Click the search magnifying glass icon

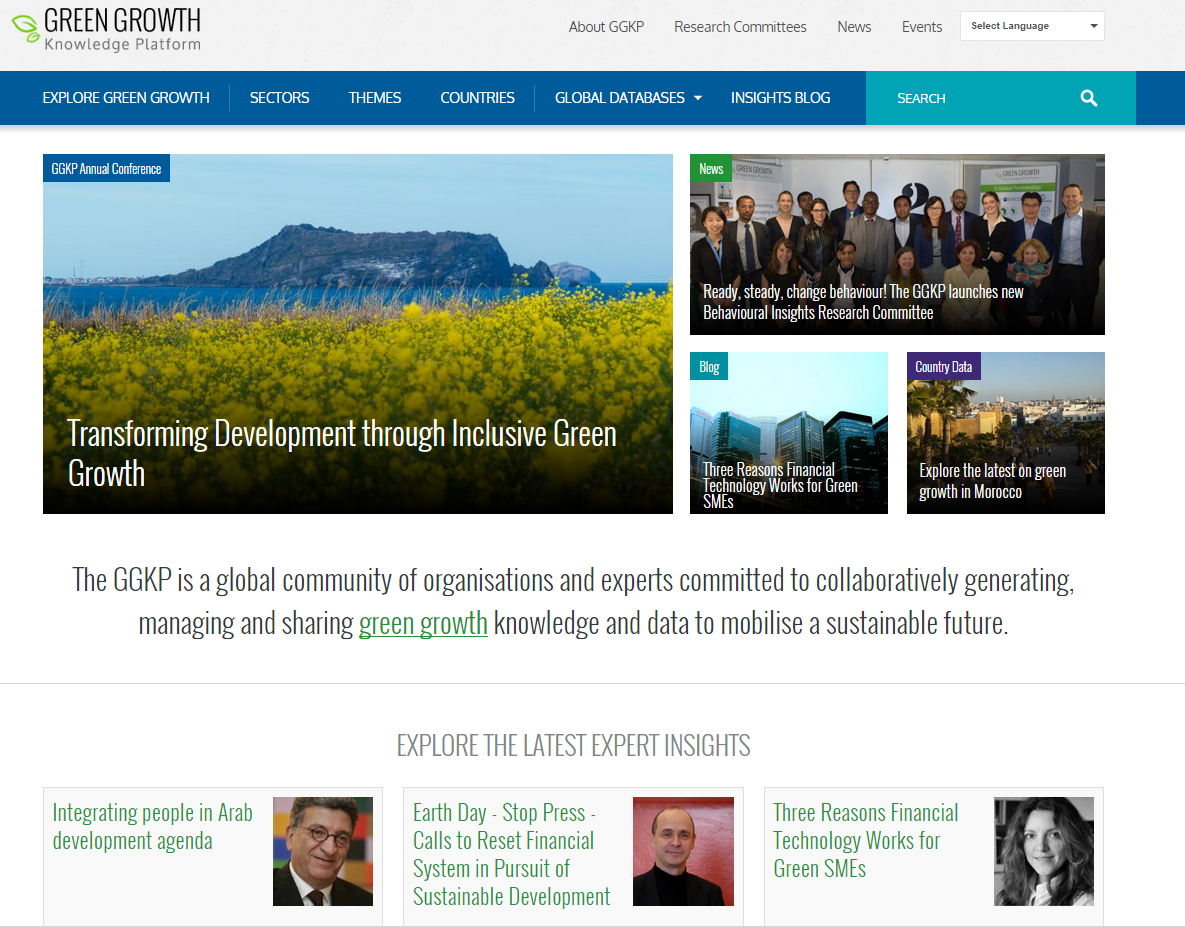(1089, 98)
